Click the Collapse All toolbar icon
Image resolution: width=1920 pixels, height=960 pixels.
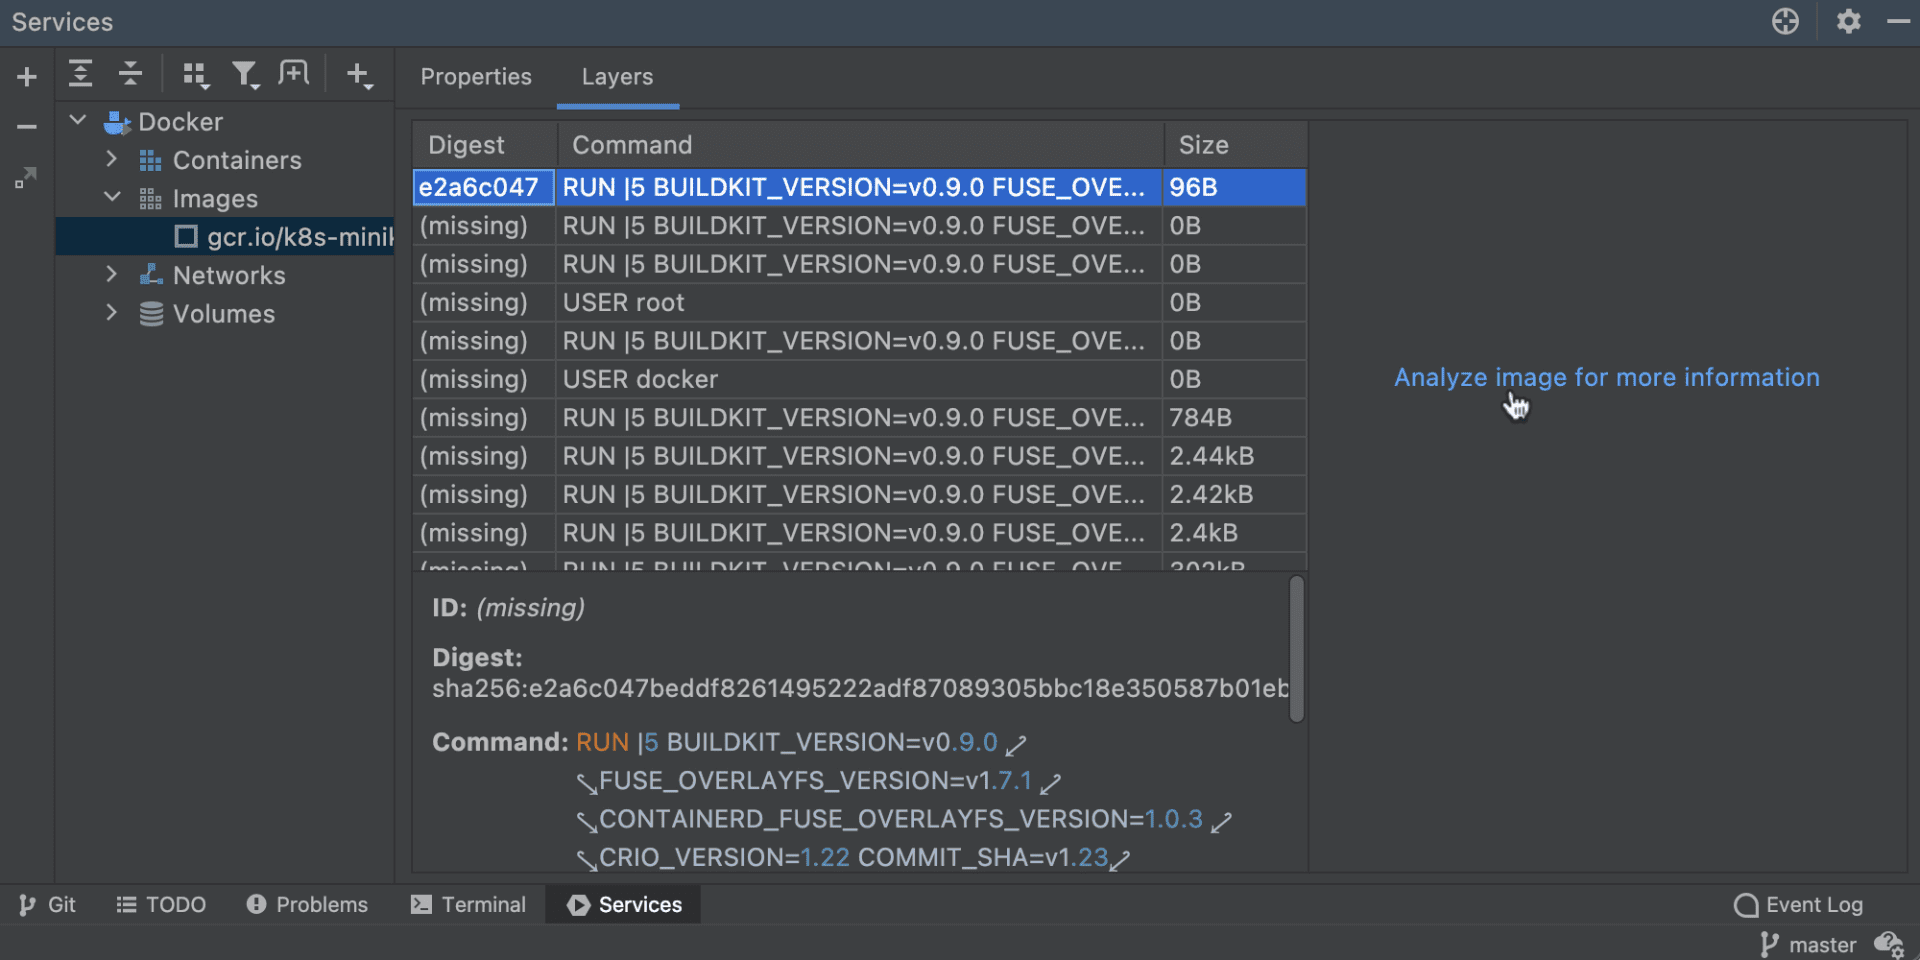(130, 73)
